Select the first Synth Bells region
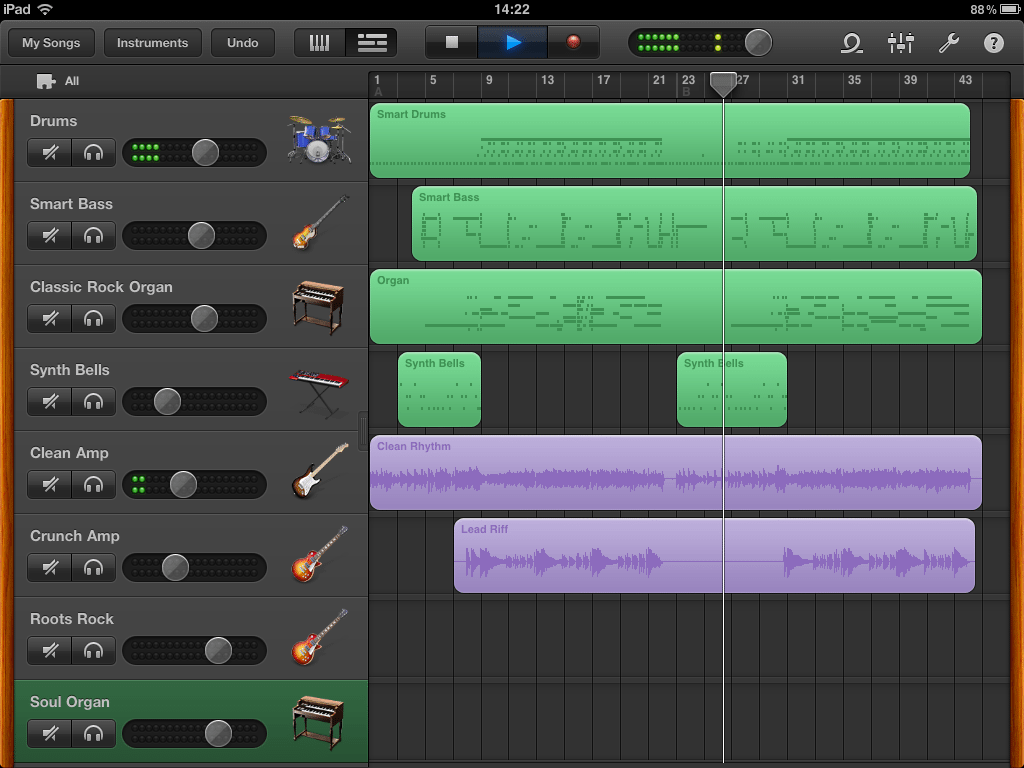Image resolution: width=1024 pixels, height=768 pixels. click(x=440, y=390)
